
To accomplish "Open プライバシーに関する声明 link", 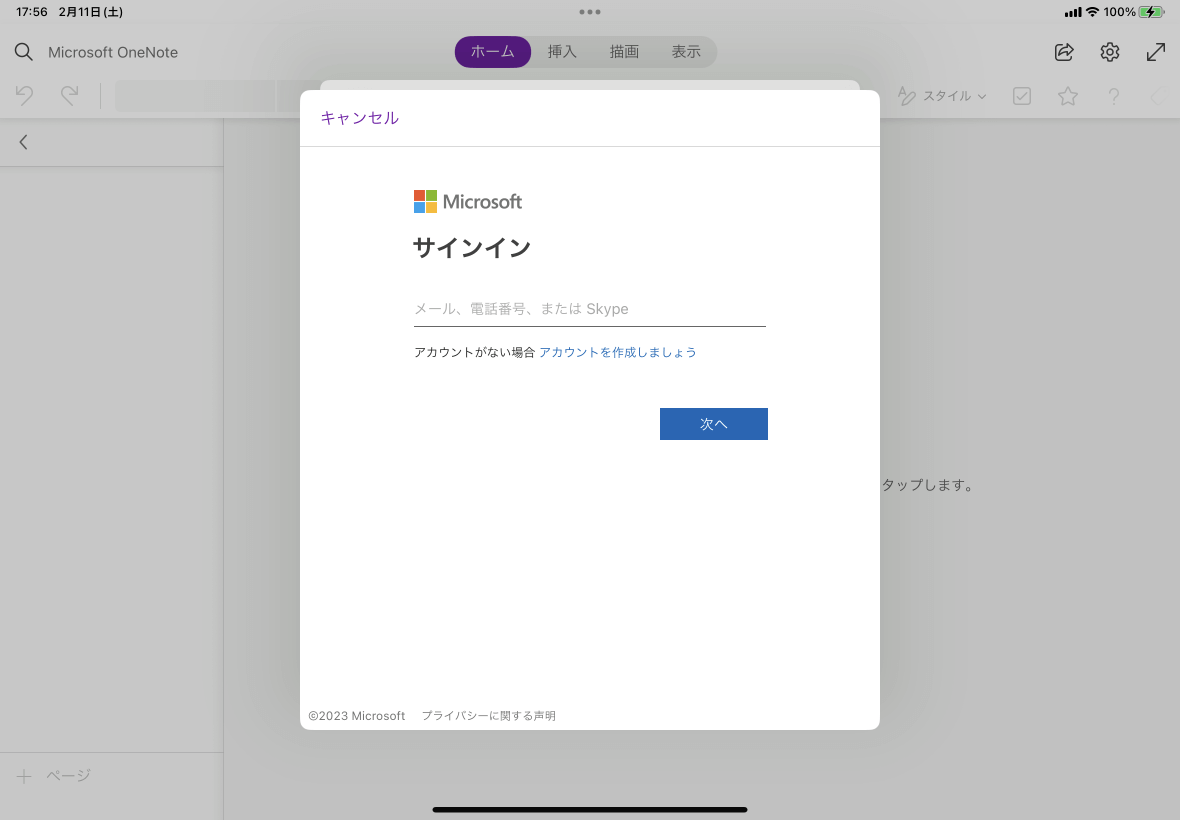I will pos(488,716).
